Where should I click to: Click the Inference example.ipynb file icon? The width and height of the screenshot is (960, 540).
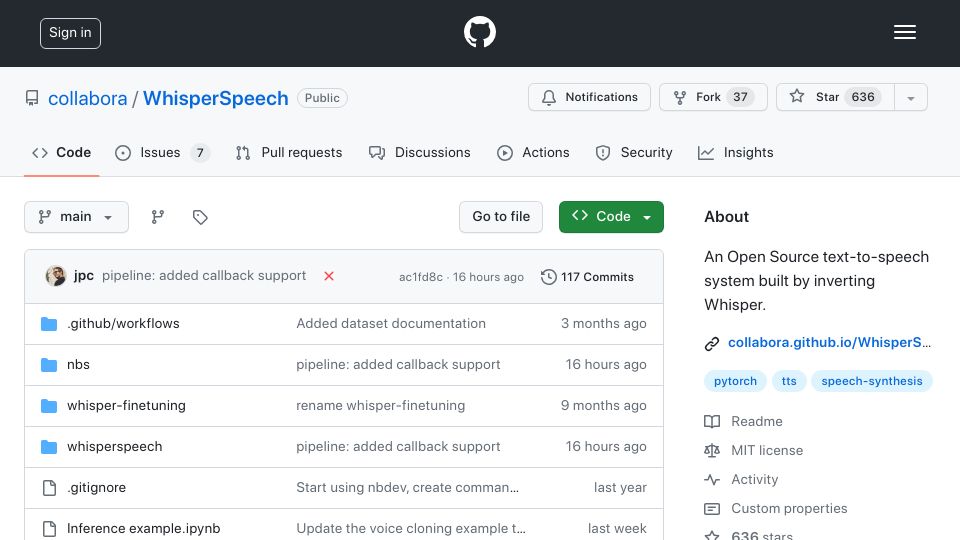pos(49,529)
